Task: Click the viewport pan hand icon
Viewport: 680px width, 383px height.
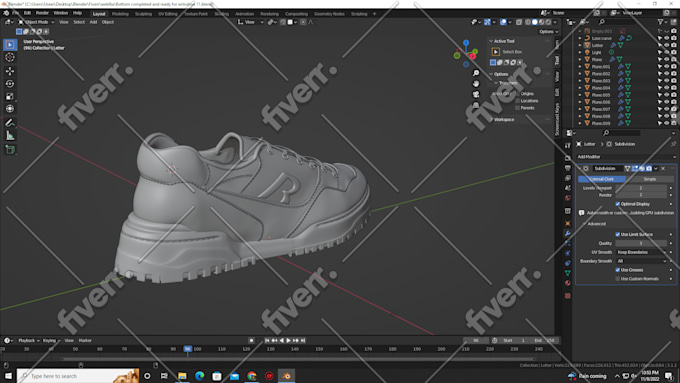Action: [x=476, y=83]
